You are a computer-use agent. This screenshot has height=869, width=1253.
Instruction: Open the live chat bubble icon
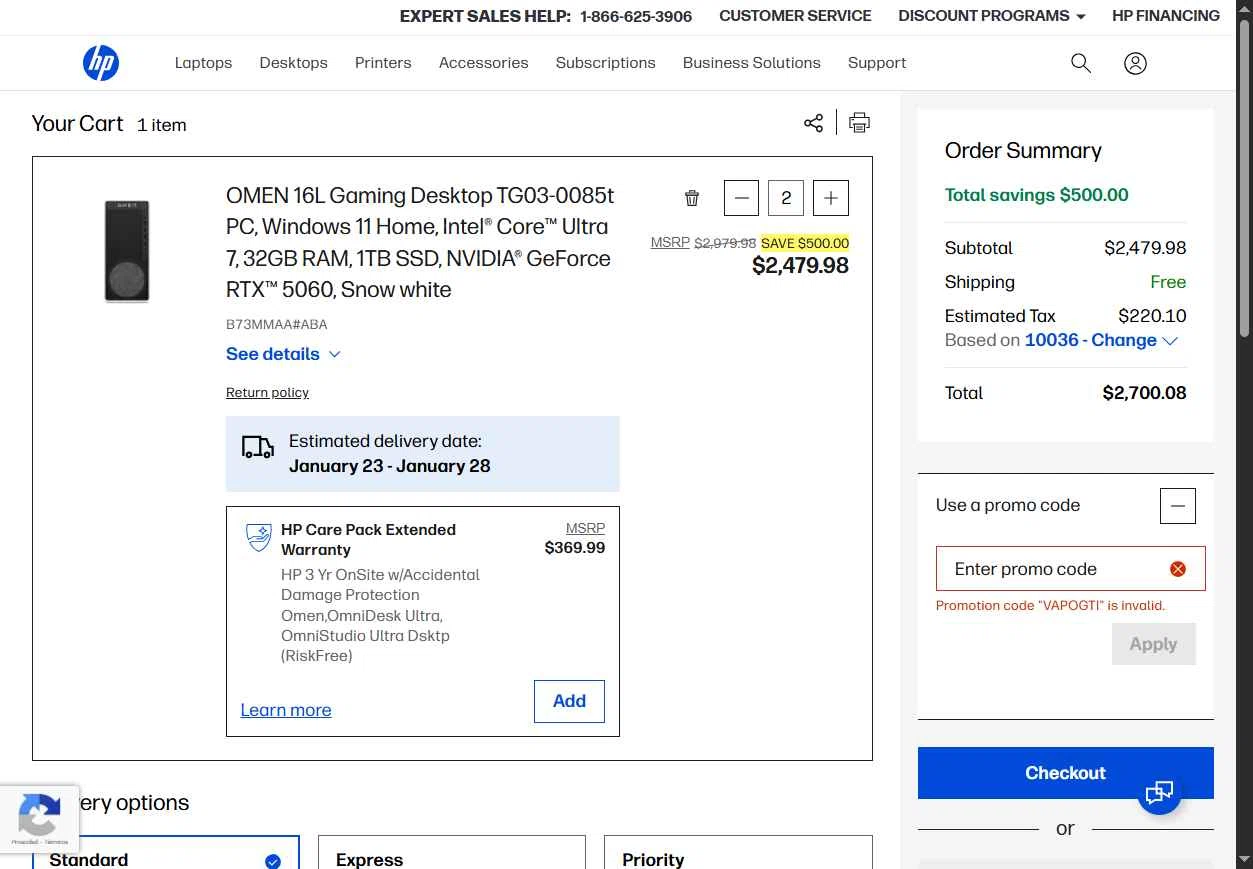pos(1159,793)
